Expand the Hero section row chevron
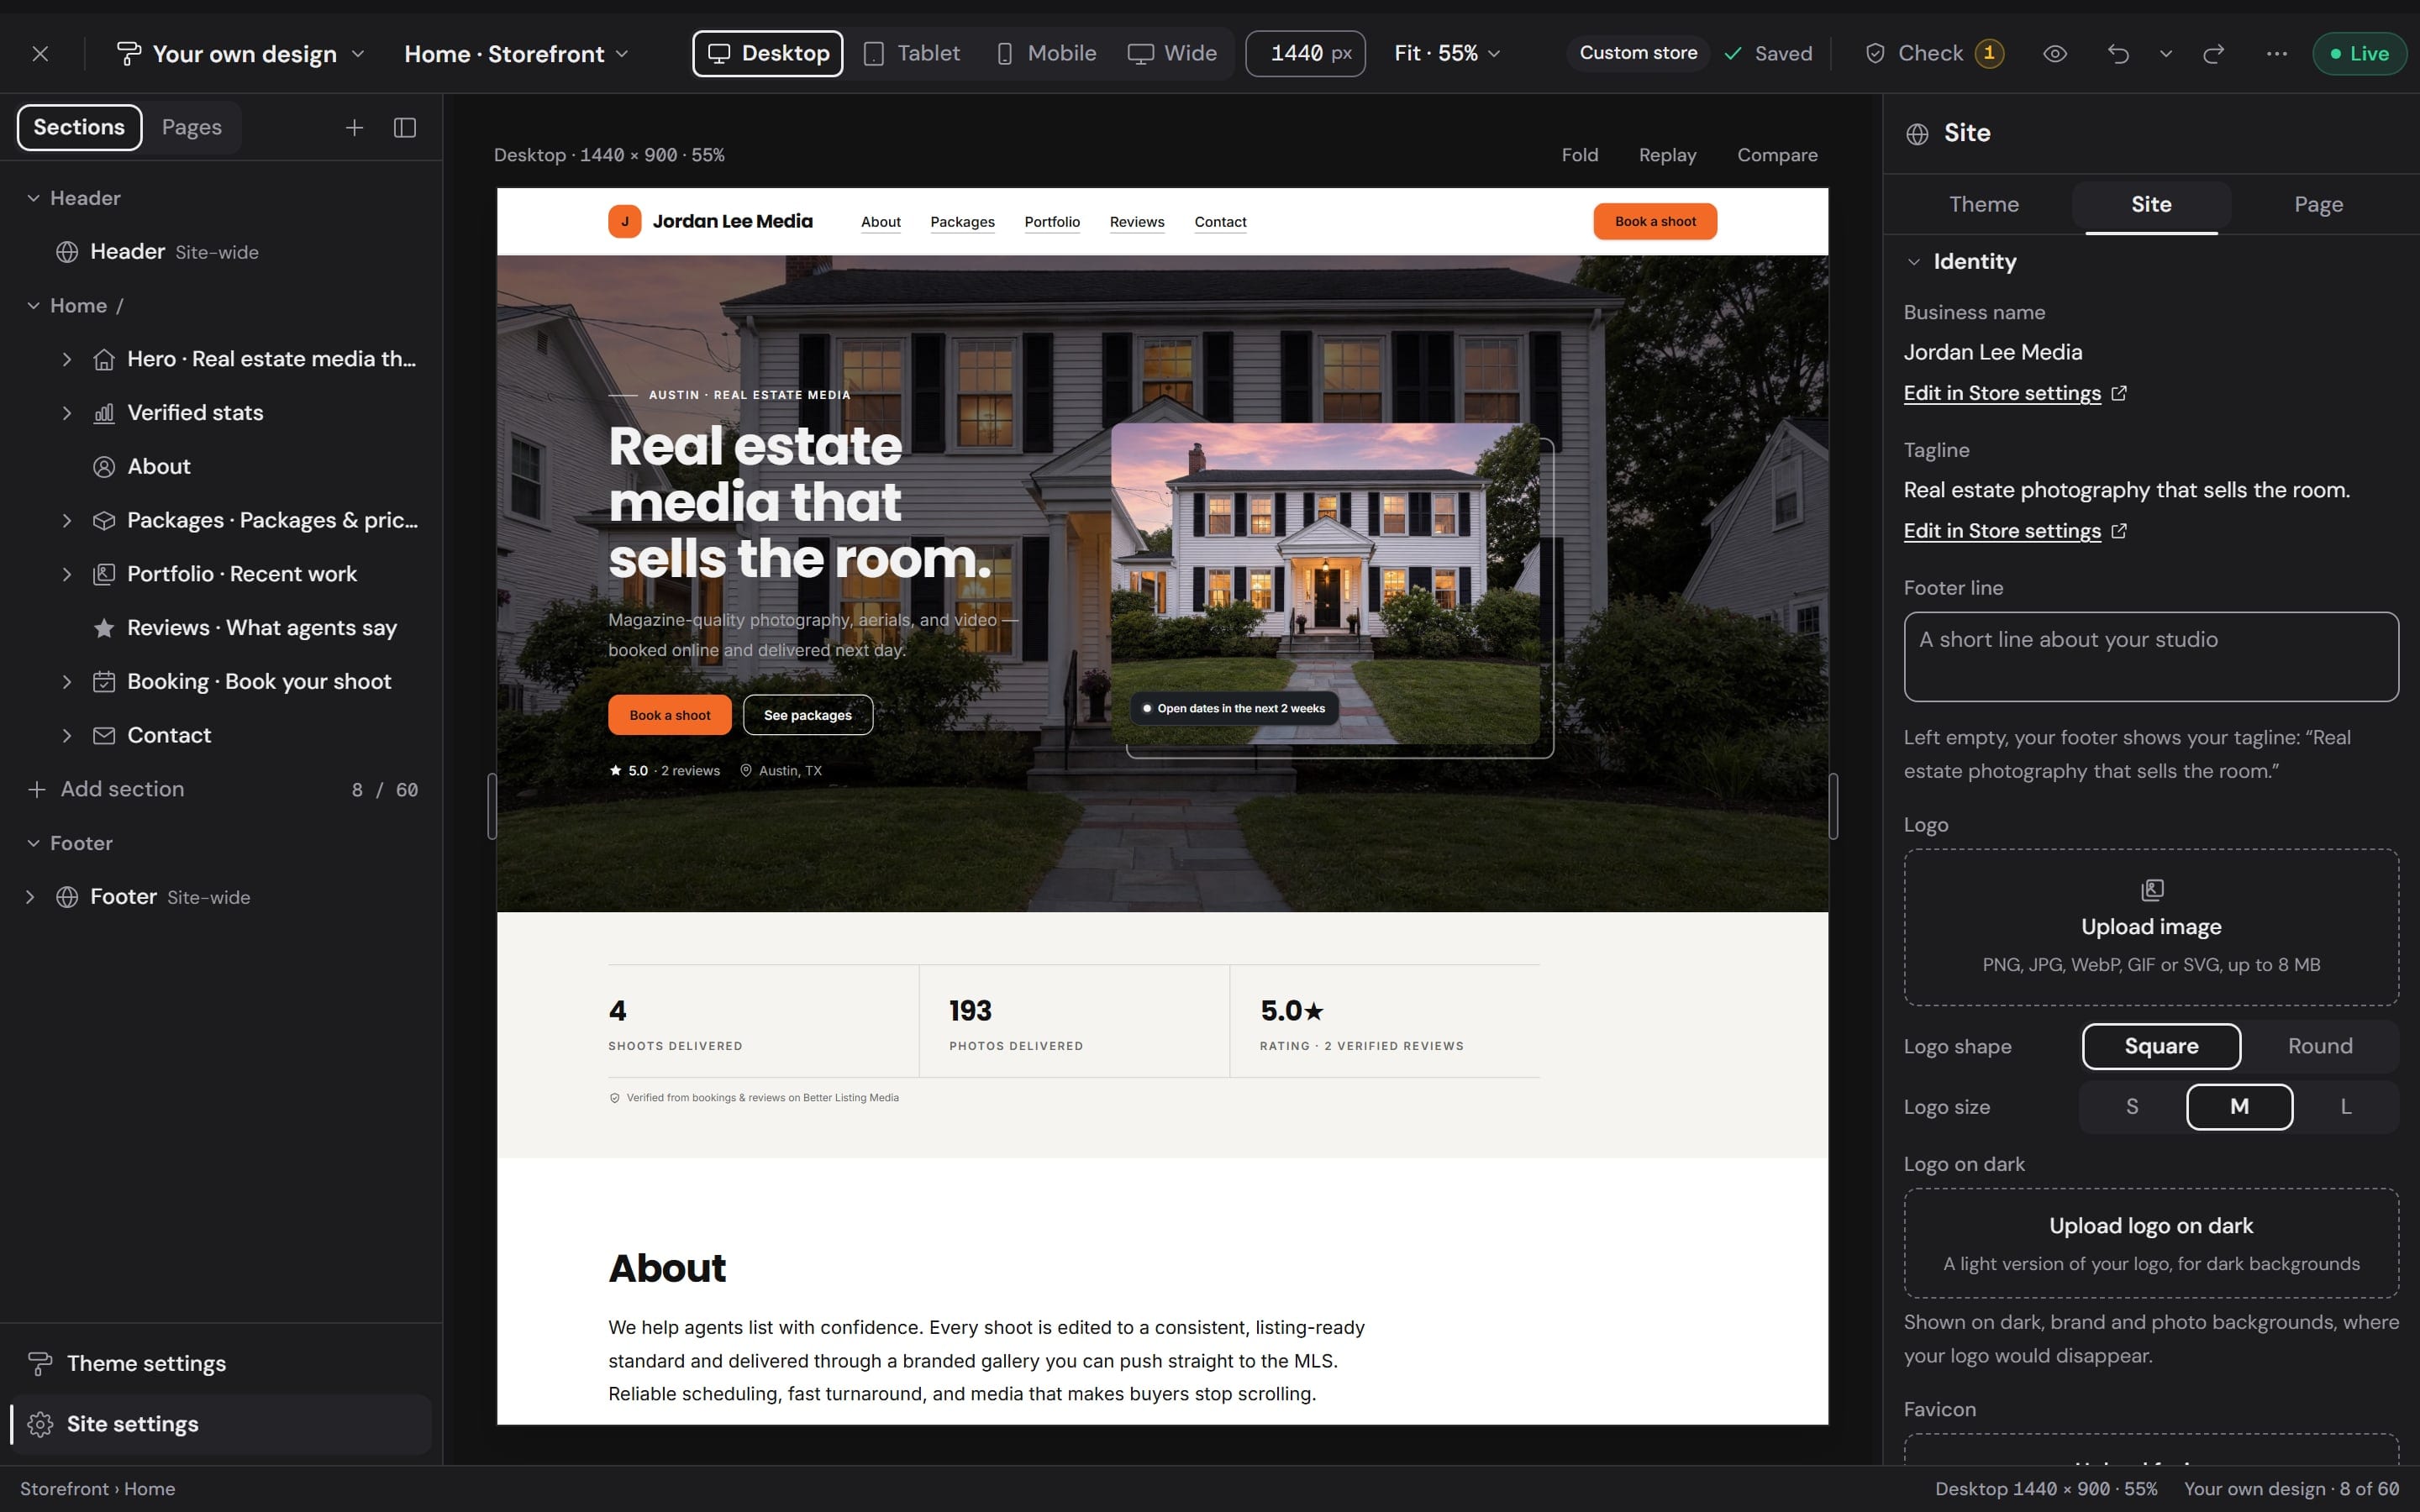 pyautogui.click(x=67, y=359)
